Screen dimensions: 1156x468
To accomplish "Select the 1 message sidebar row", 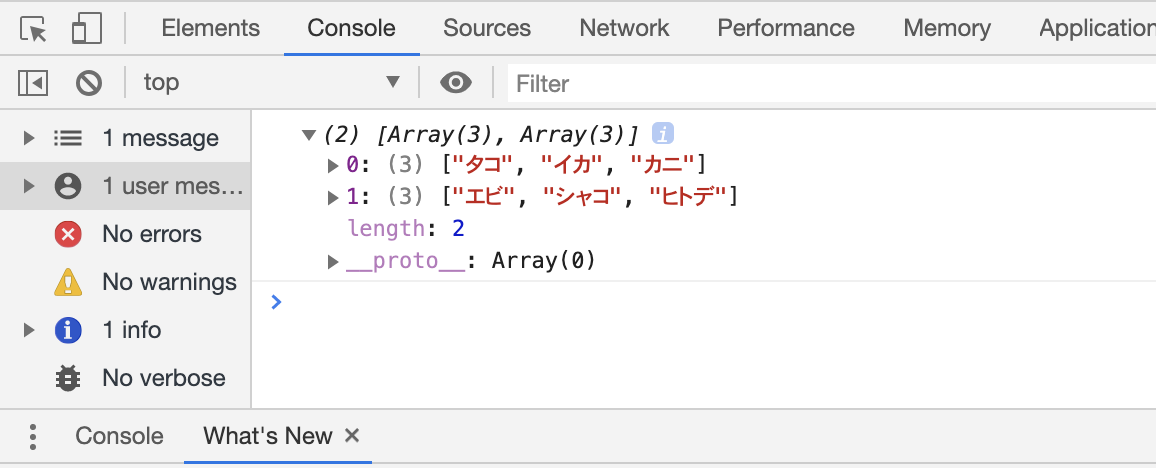I will (125, 138).
